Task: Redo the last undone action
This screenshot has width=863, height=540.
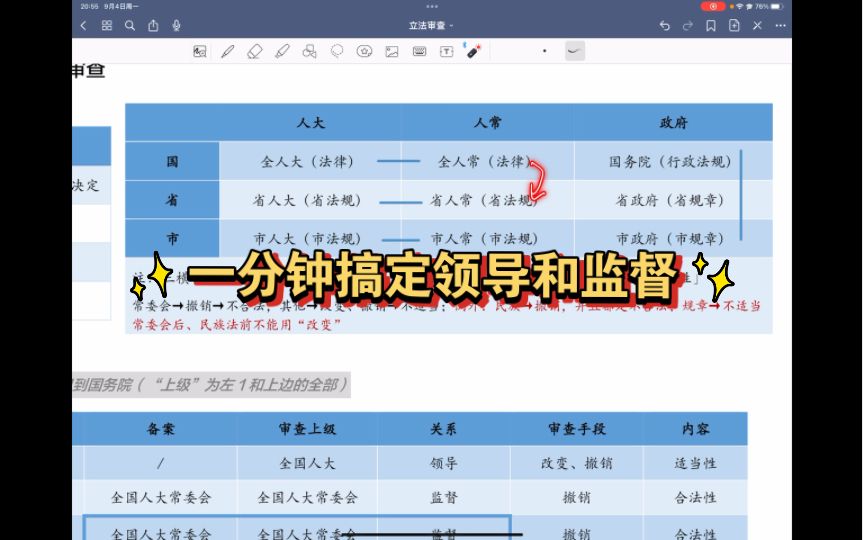Action: (x=687, y=25)
